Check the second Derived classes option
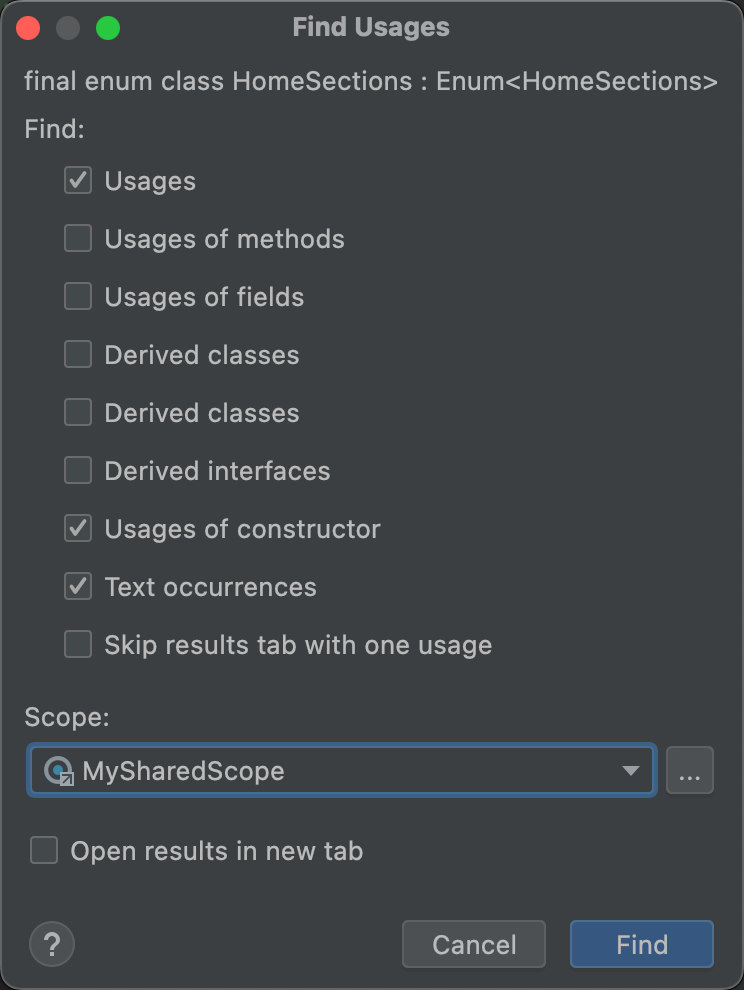This screenshot has width=744, height=990. point(77,412)
